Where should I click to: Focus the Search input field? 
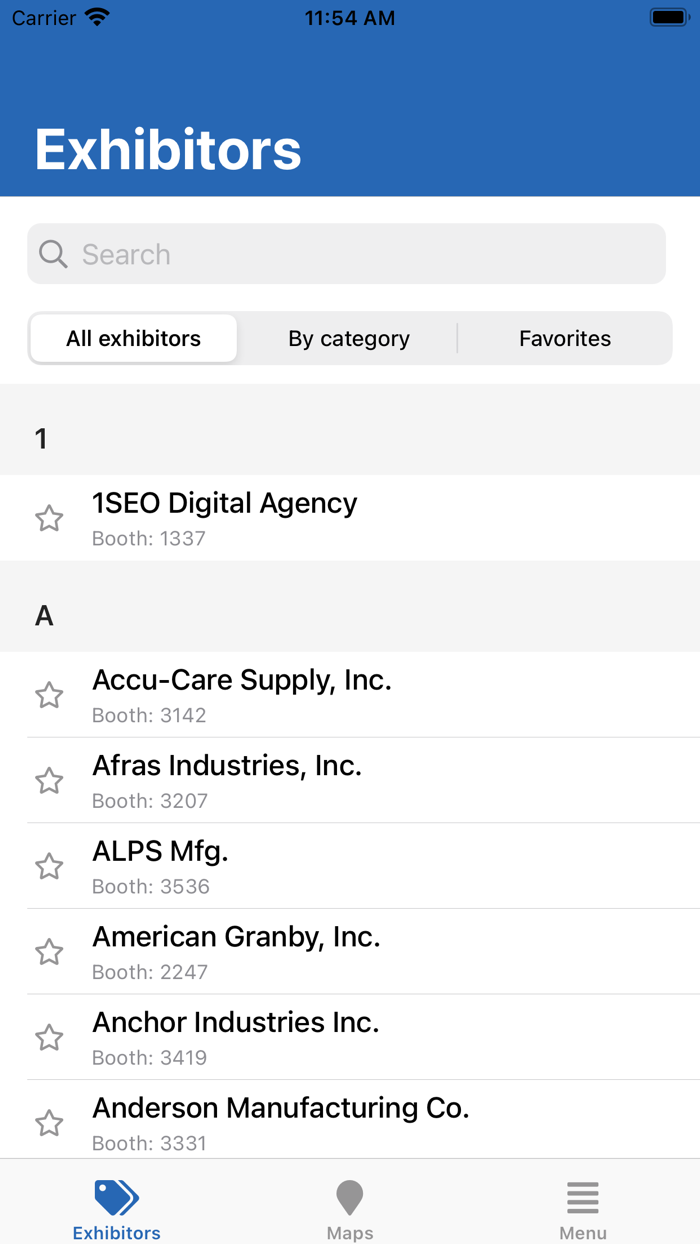coord(370,254)
